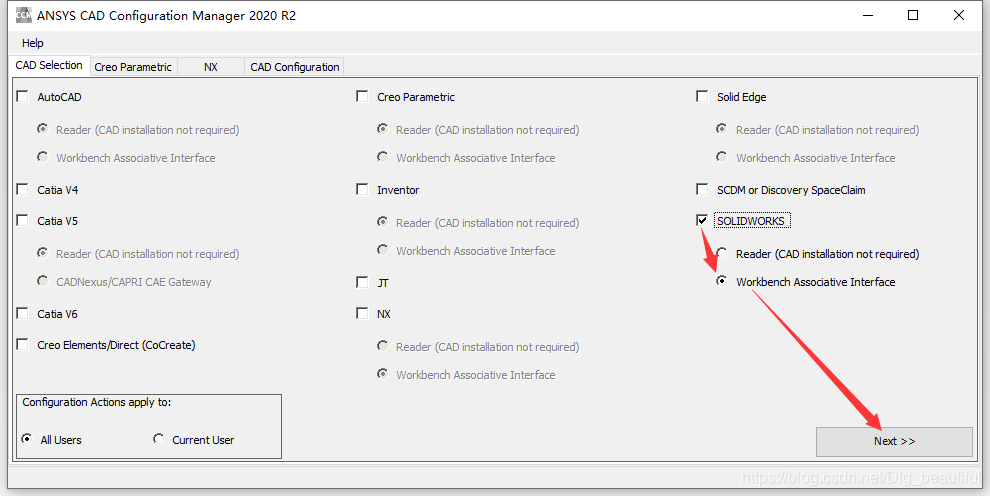990x496 pixels.
Task: Select NX Reader radio option
Action: click(x=382, y=346)
